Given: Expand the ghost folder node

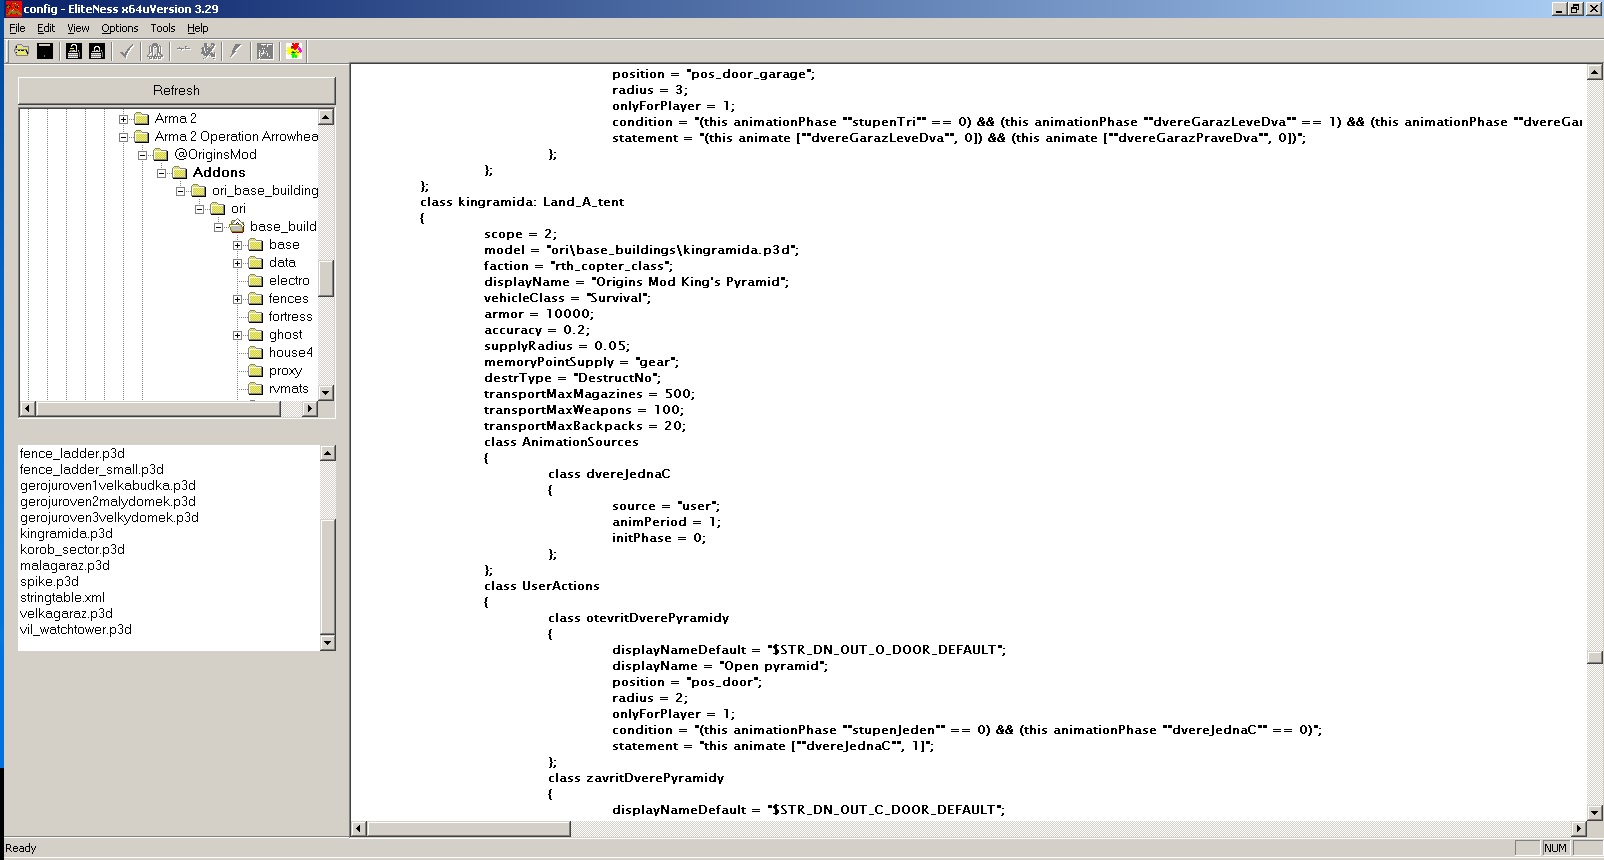Looking at the screenshot, I should pos(238,335).
